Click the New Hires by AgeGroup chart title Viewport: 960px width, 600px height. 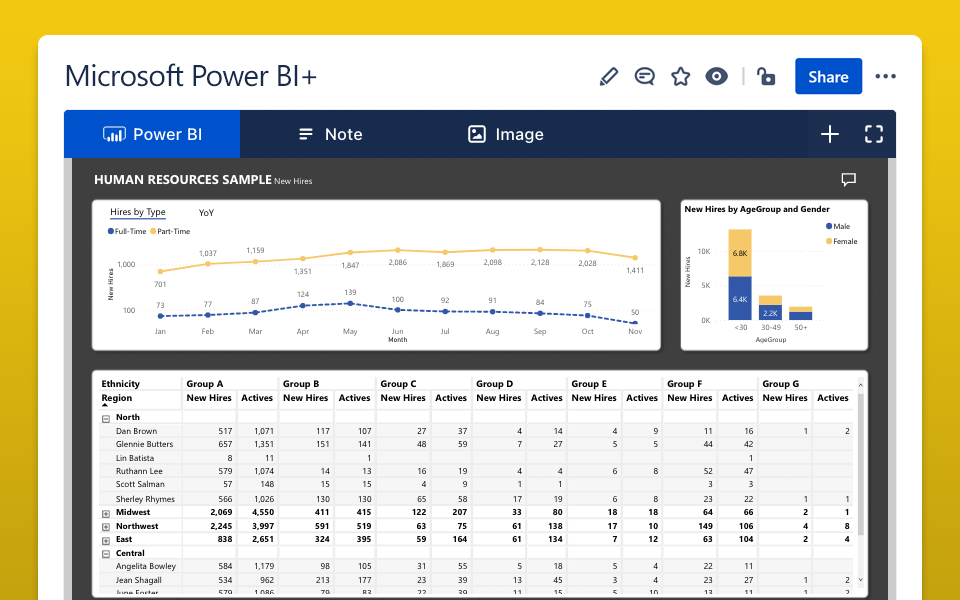pyautogui.click(x=757, y=209)
